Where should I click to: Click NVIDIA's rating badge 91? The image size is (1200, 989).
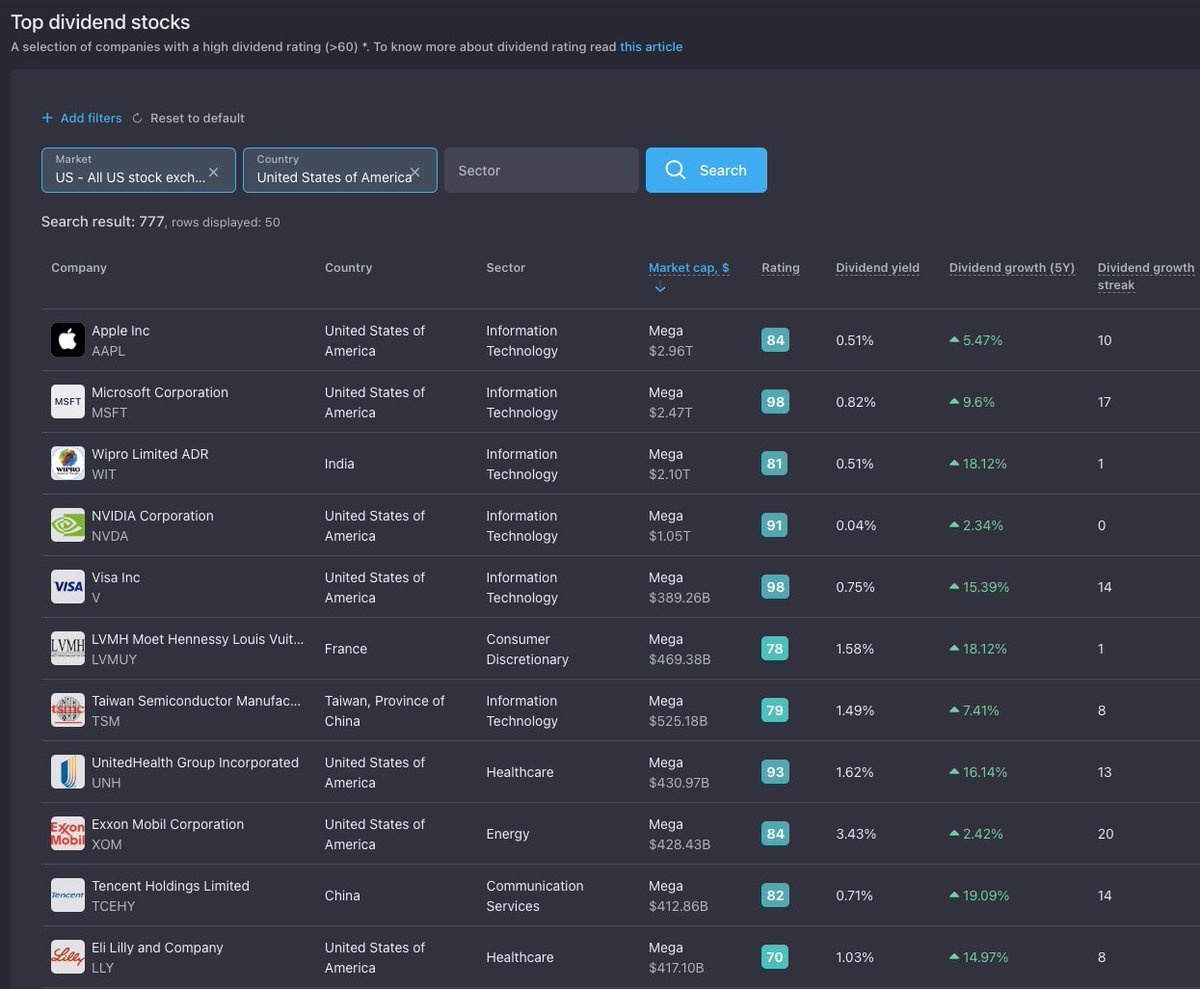(775, 525)
